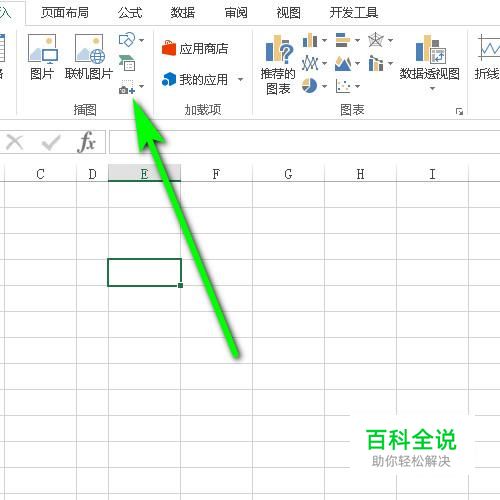500x500 pixels.
Task: Click in the formula bar input
Action: (x=305, y=142)
